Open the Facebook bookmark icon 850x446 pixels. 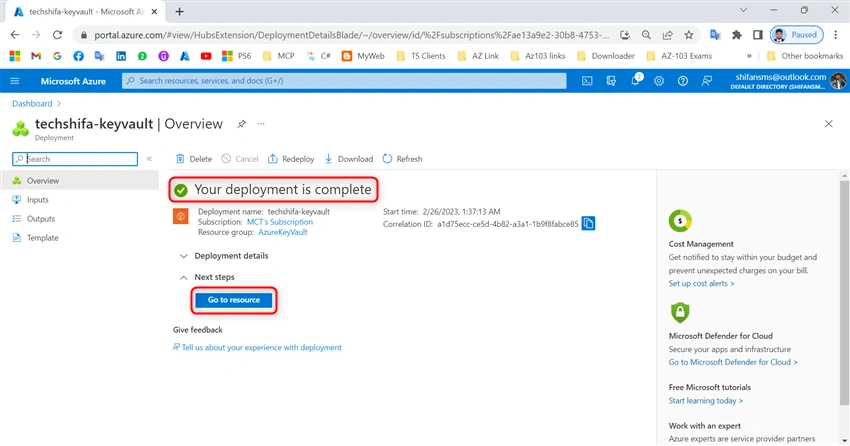[x=78, y=56]
